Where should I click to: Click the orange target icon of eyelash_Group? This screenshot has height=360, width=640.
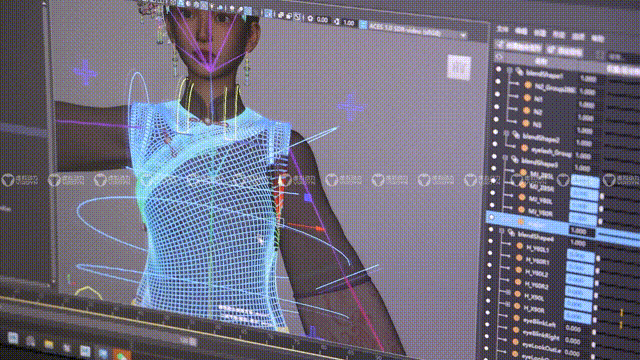(x=525, y=148)
